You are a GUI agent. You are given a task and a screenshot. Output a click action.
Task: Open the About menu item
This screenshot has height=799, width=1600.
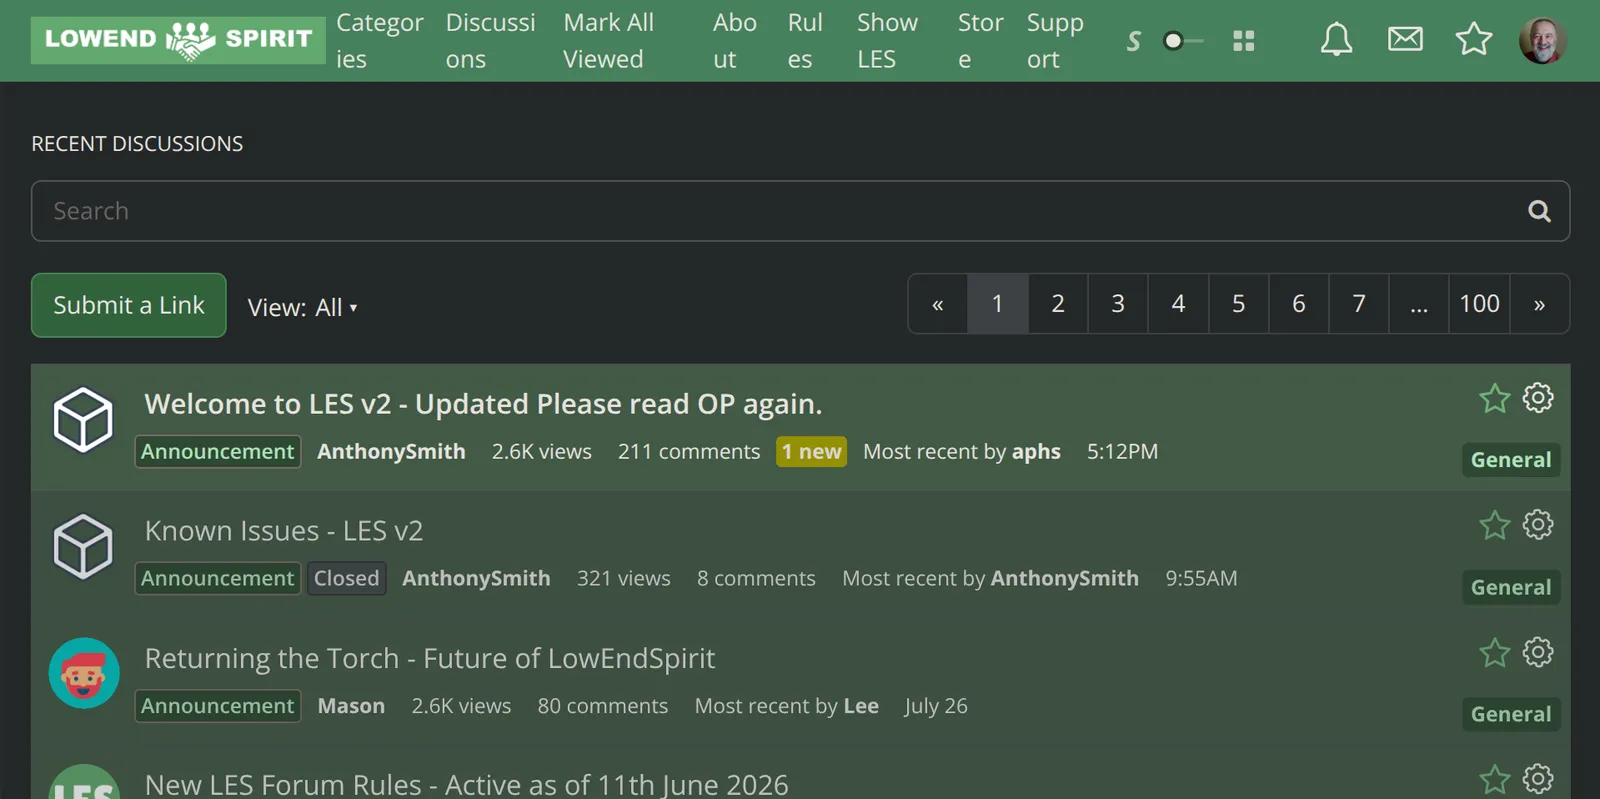(x=735, y=41)
